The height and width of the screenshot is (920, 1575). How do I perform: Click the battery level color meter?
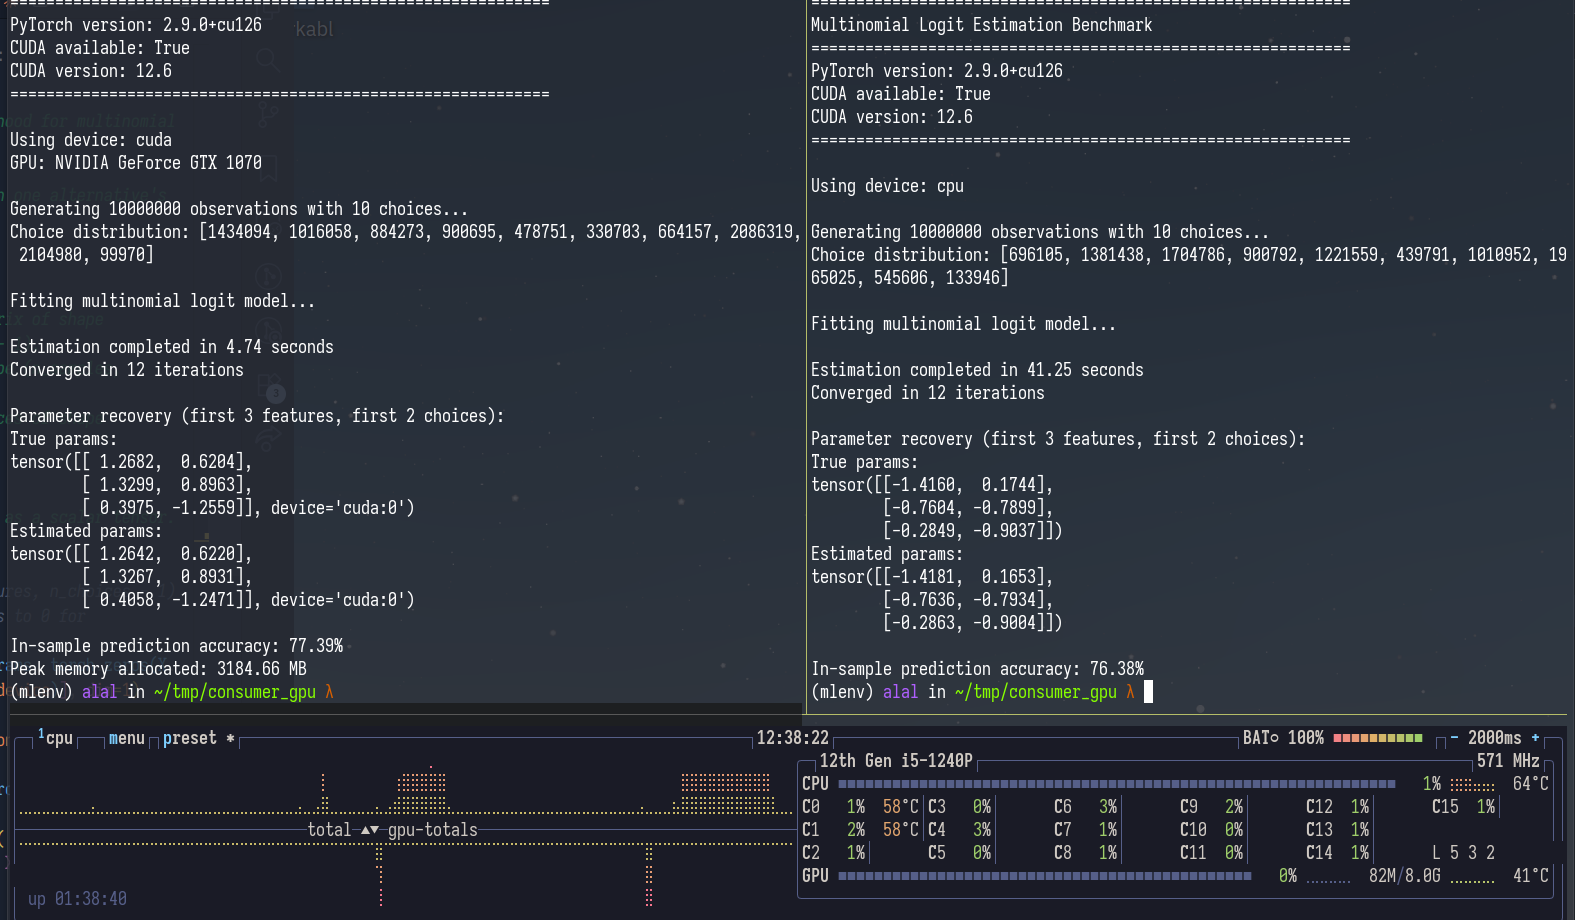click(1377, 738)
